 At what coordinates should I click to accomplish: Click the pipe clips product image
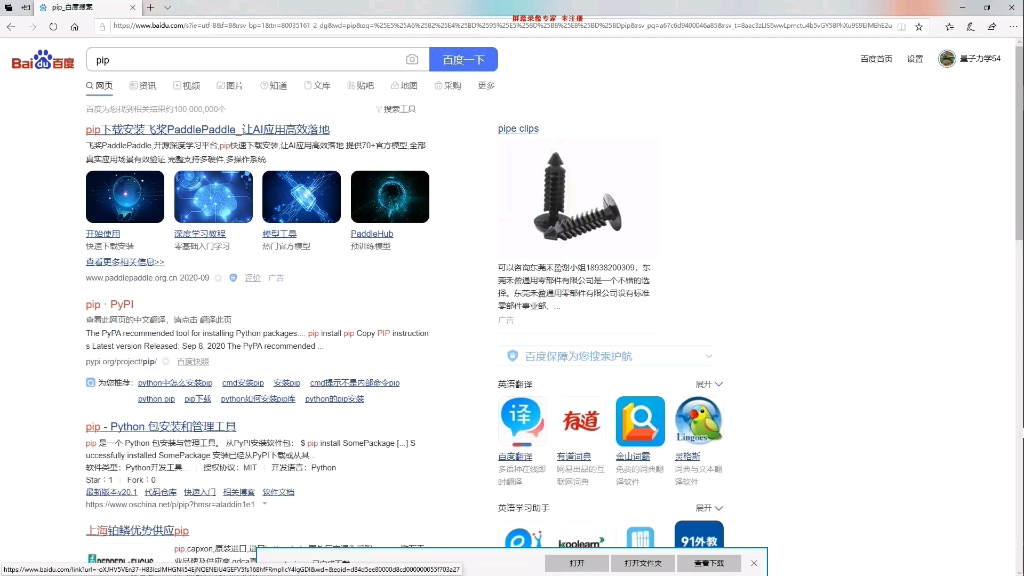(x=577, y=198)
